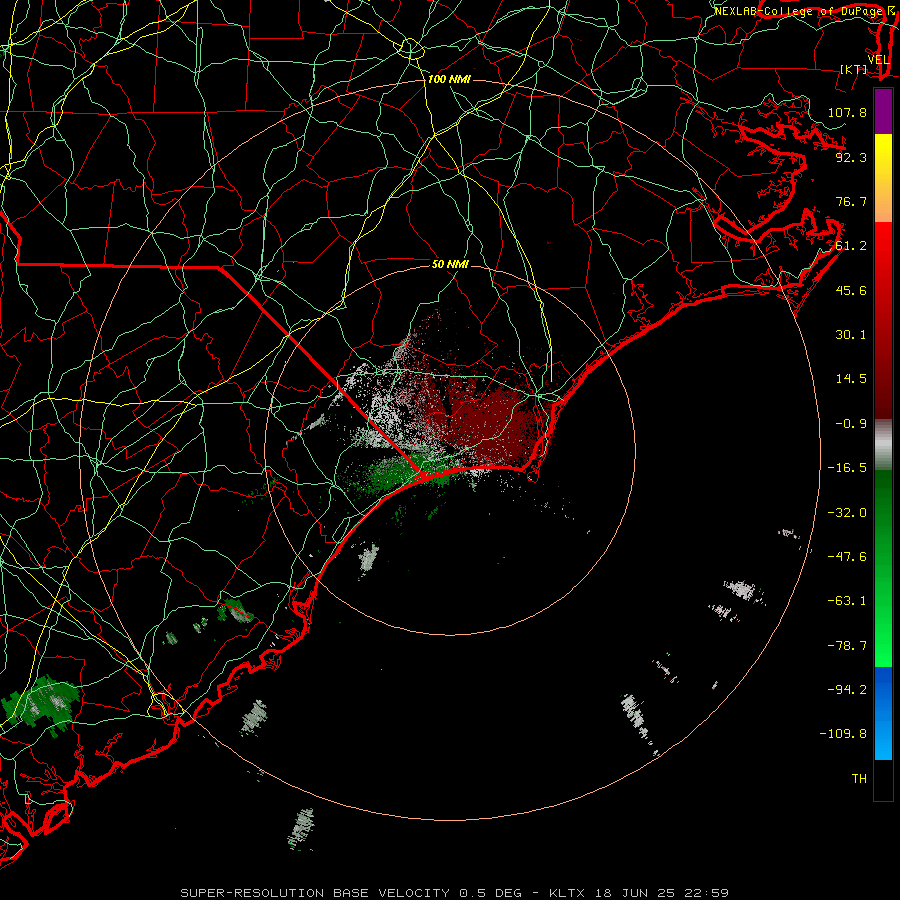Select the -78.7 velocity scale value

(847, 646)
